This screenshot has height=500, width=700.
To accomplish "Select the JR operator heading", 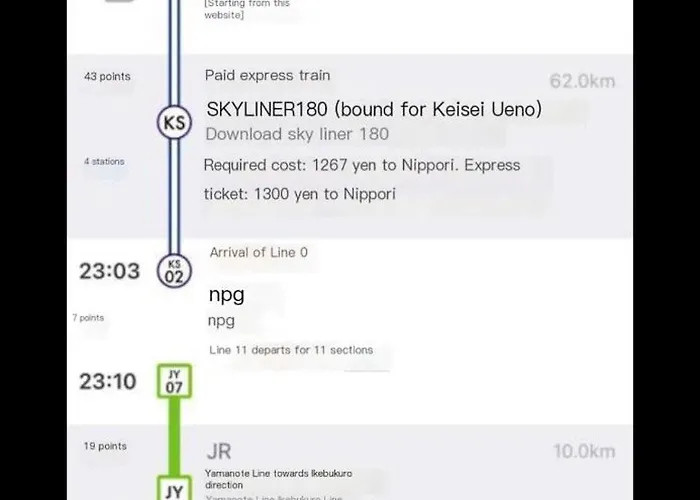I will pos(219,451).
